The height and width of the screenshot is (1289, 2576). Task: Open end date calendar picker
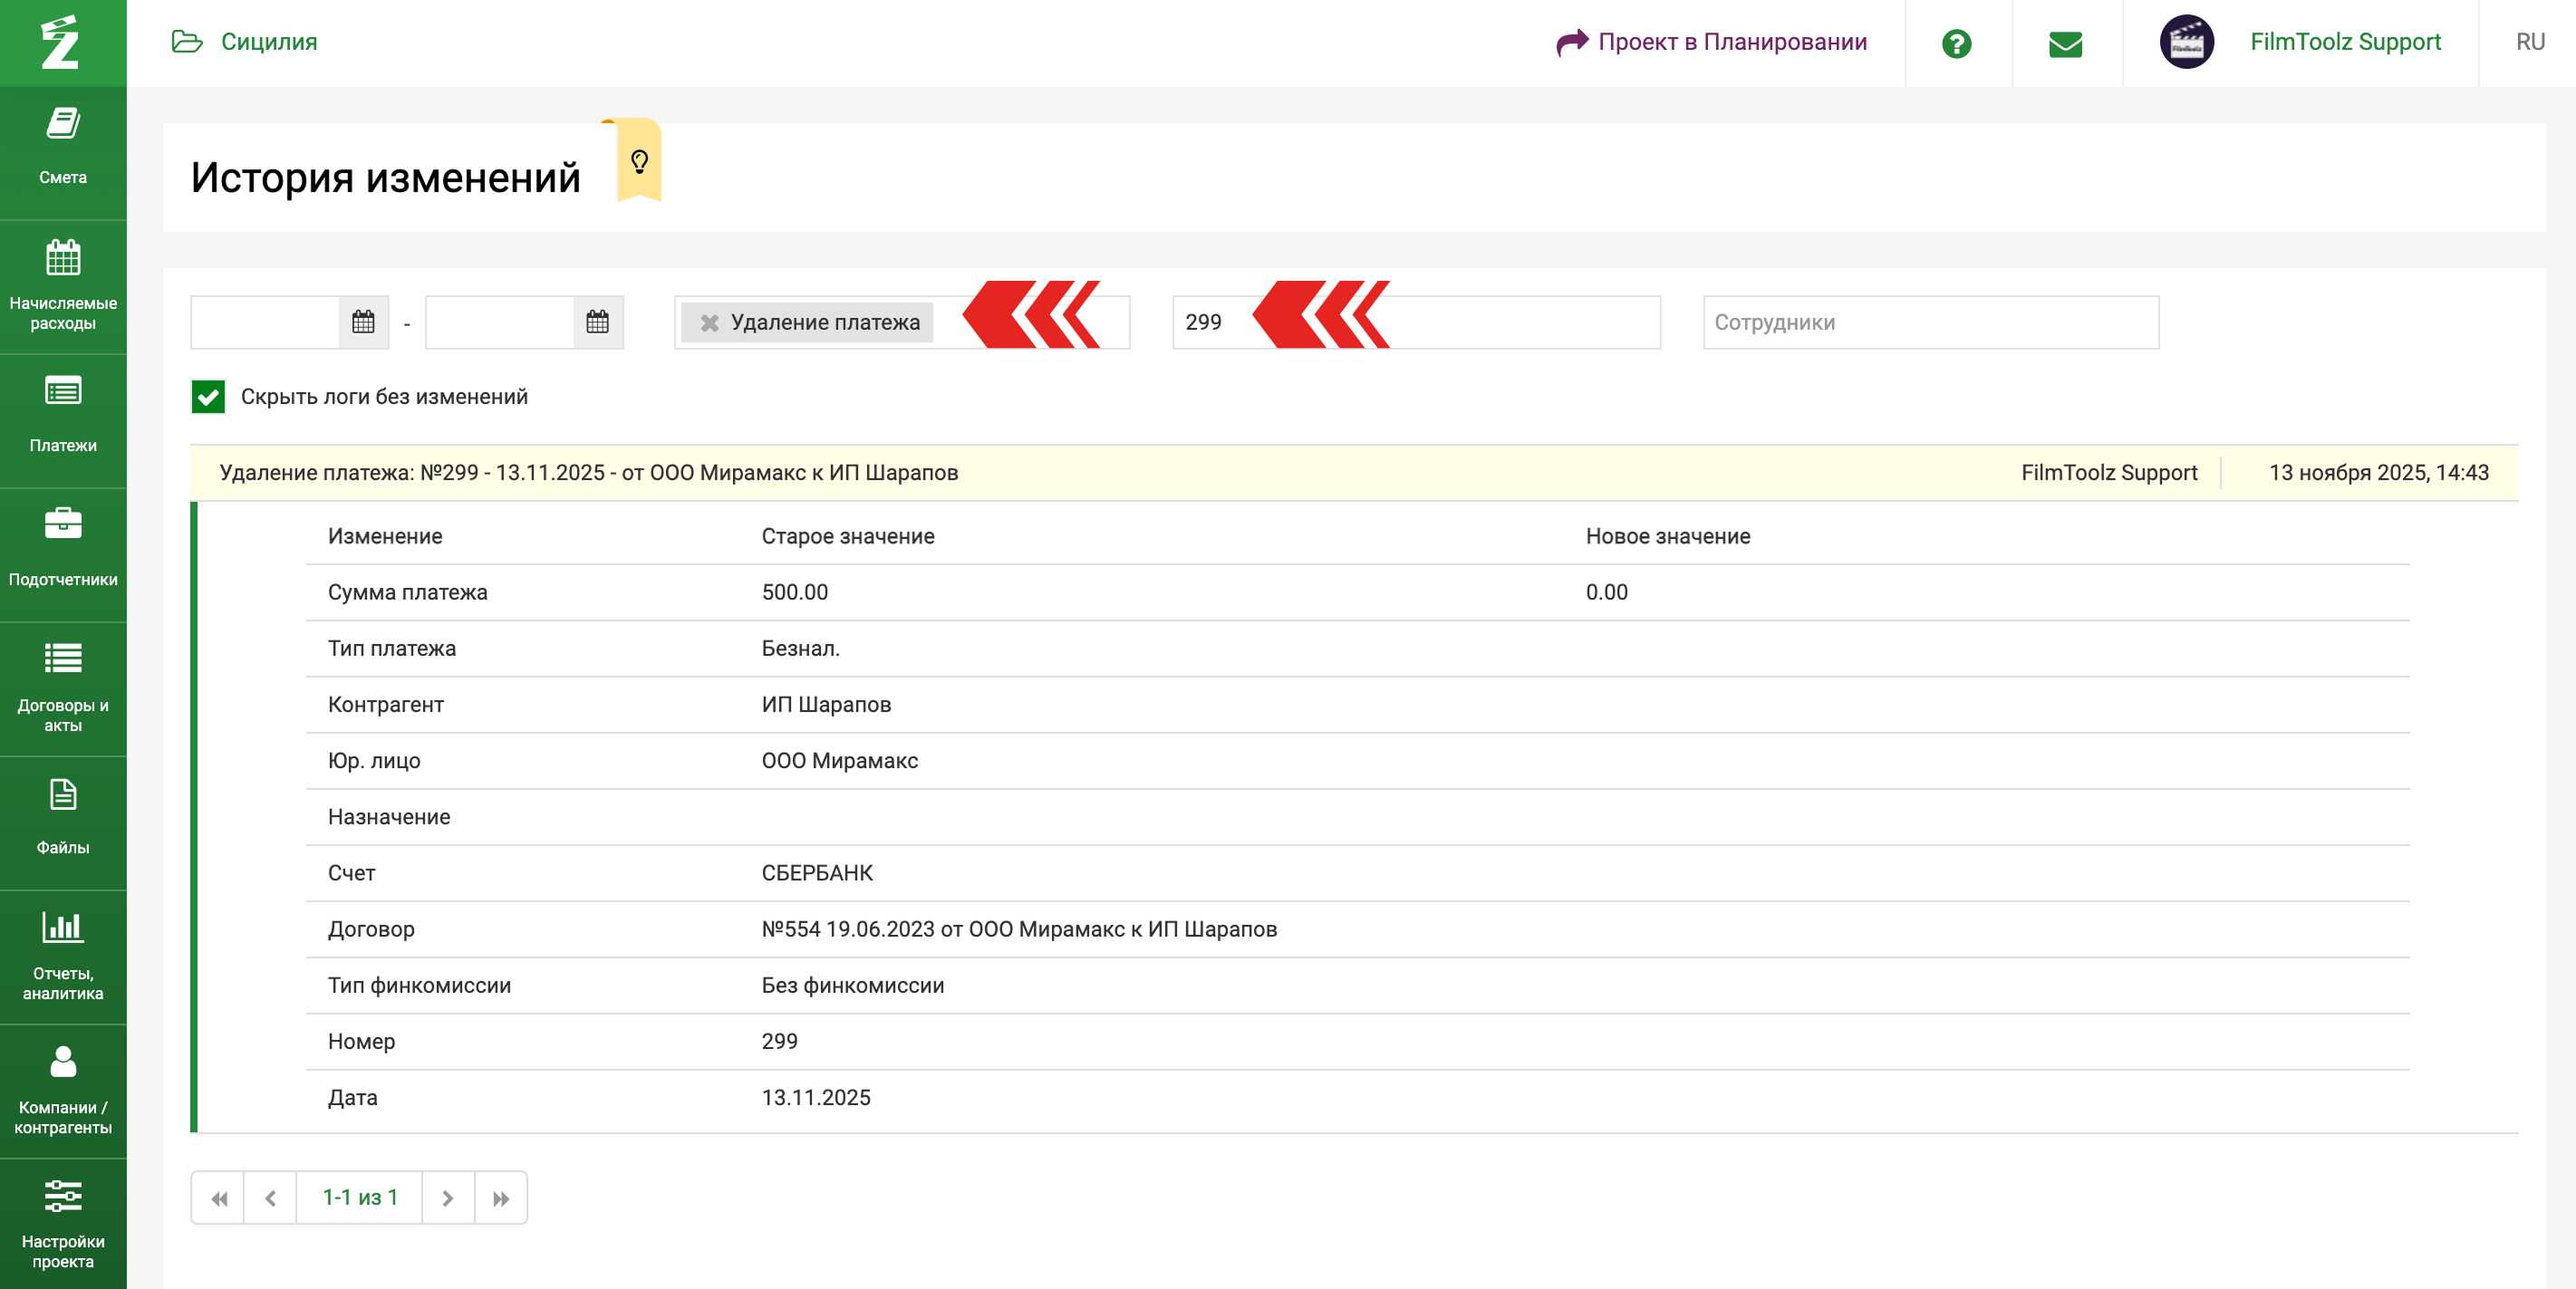(x=597, y=322)
